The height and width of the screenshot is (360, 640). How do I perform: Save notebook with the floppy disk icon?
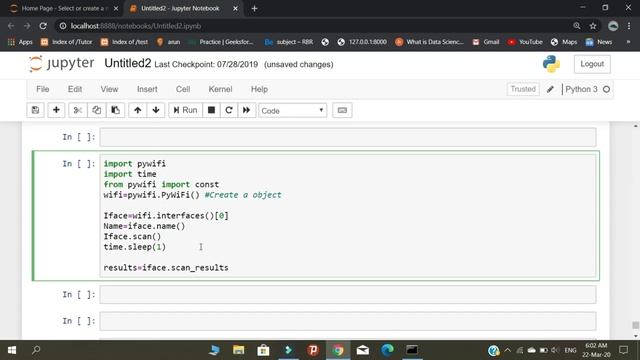36,110
